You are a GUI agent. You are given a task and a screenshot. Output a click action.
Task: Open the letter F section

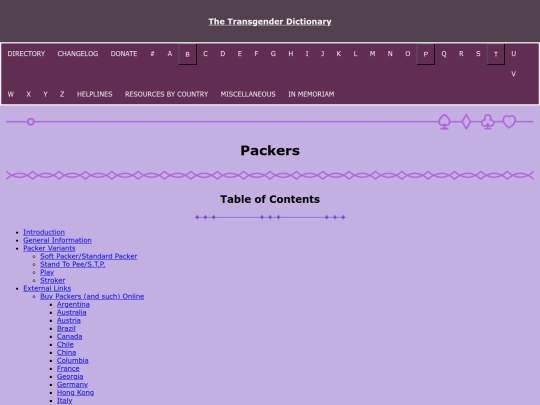256,54
